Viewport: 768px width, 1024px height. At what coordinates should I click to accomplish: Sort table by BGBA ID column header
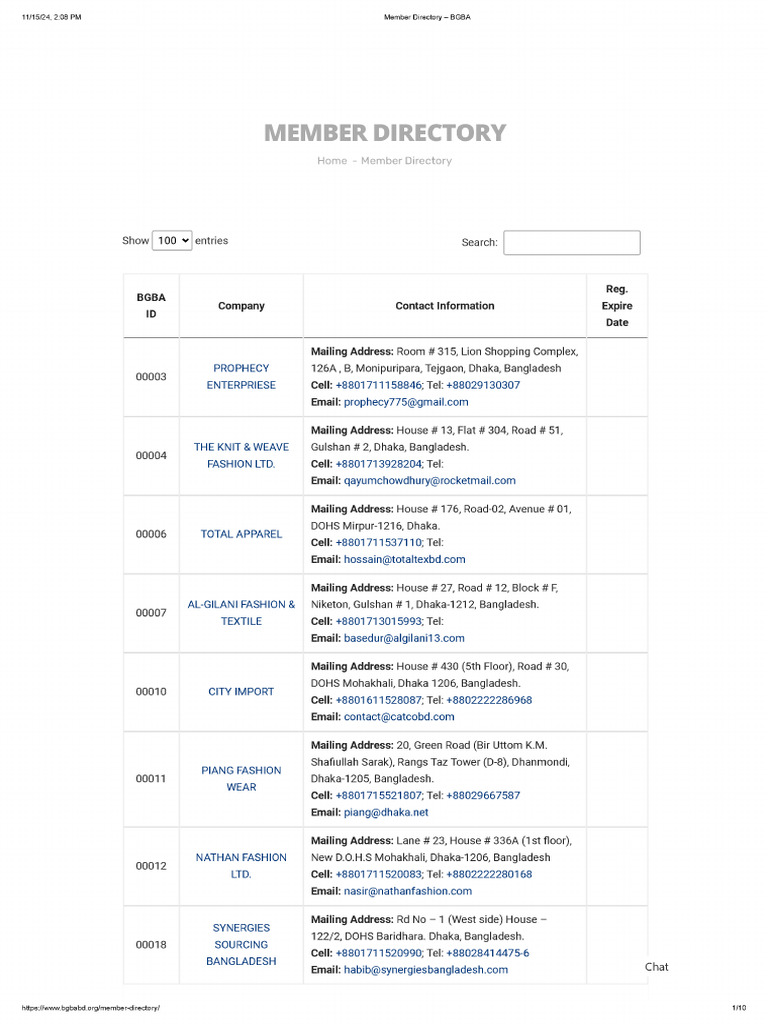[151, 306]
